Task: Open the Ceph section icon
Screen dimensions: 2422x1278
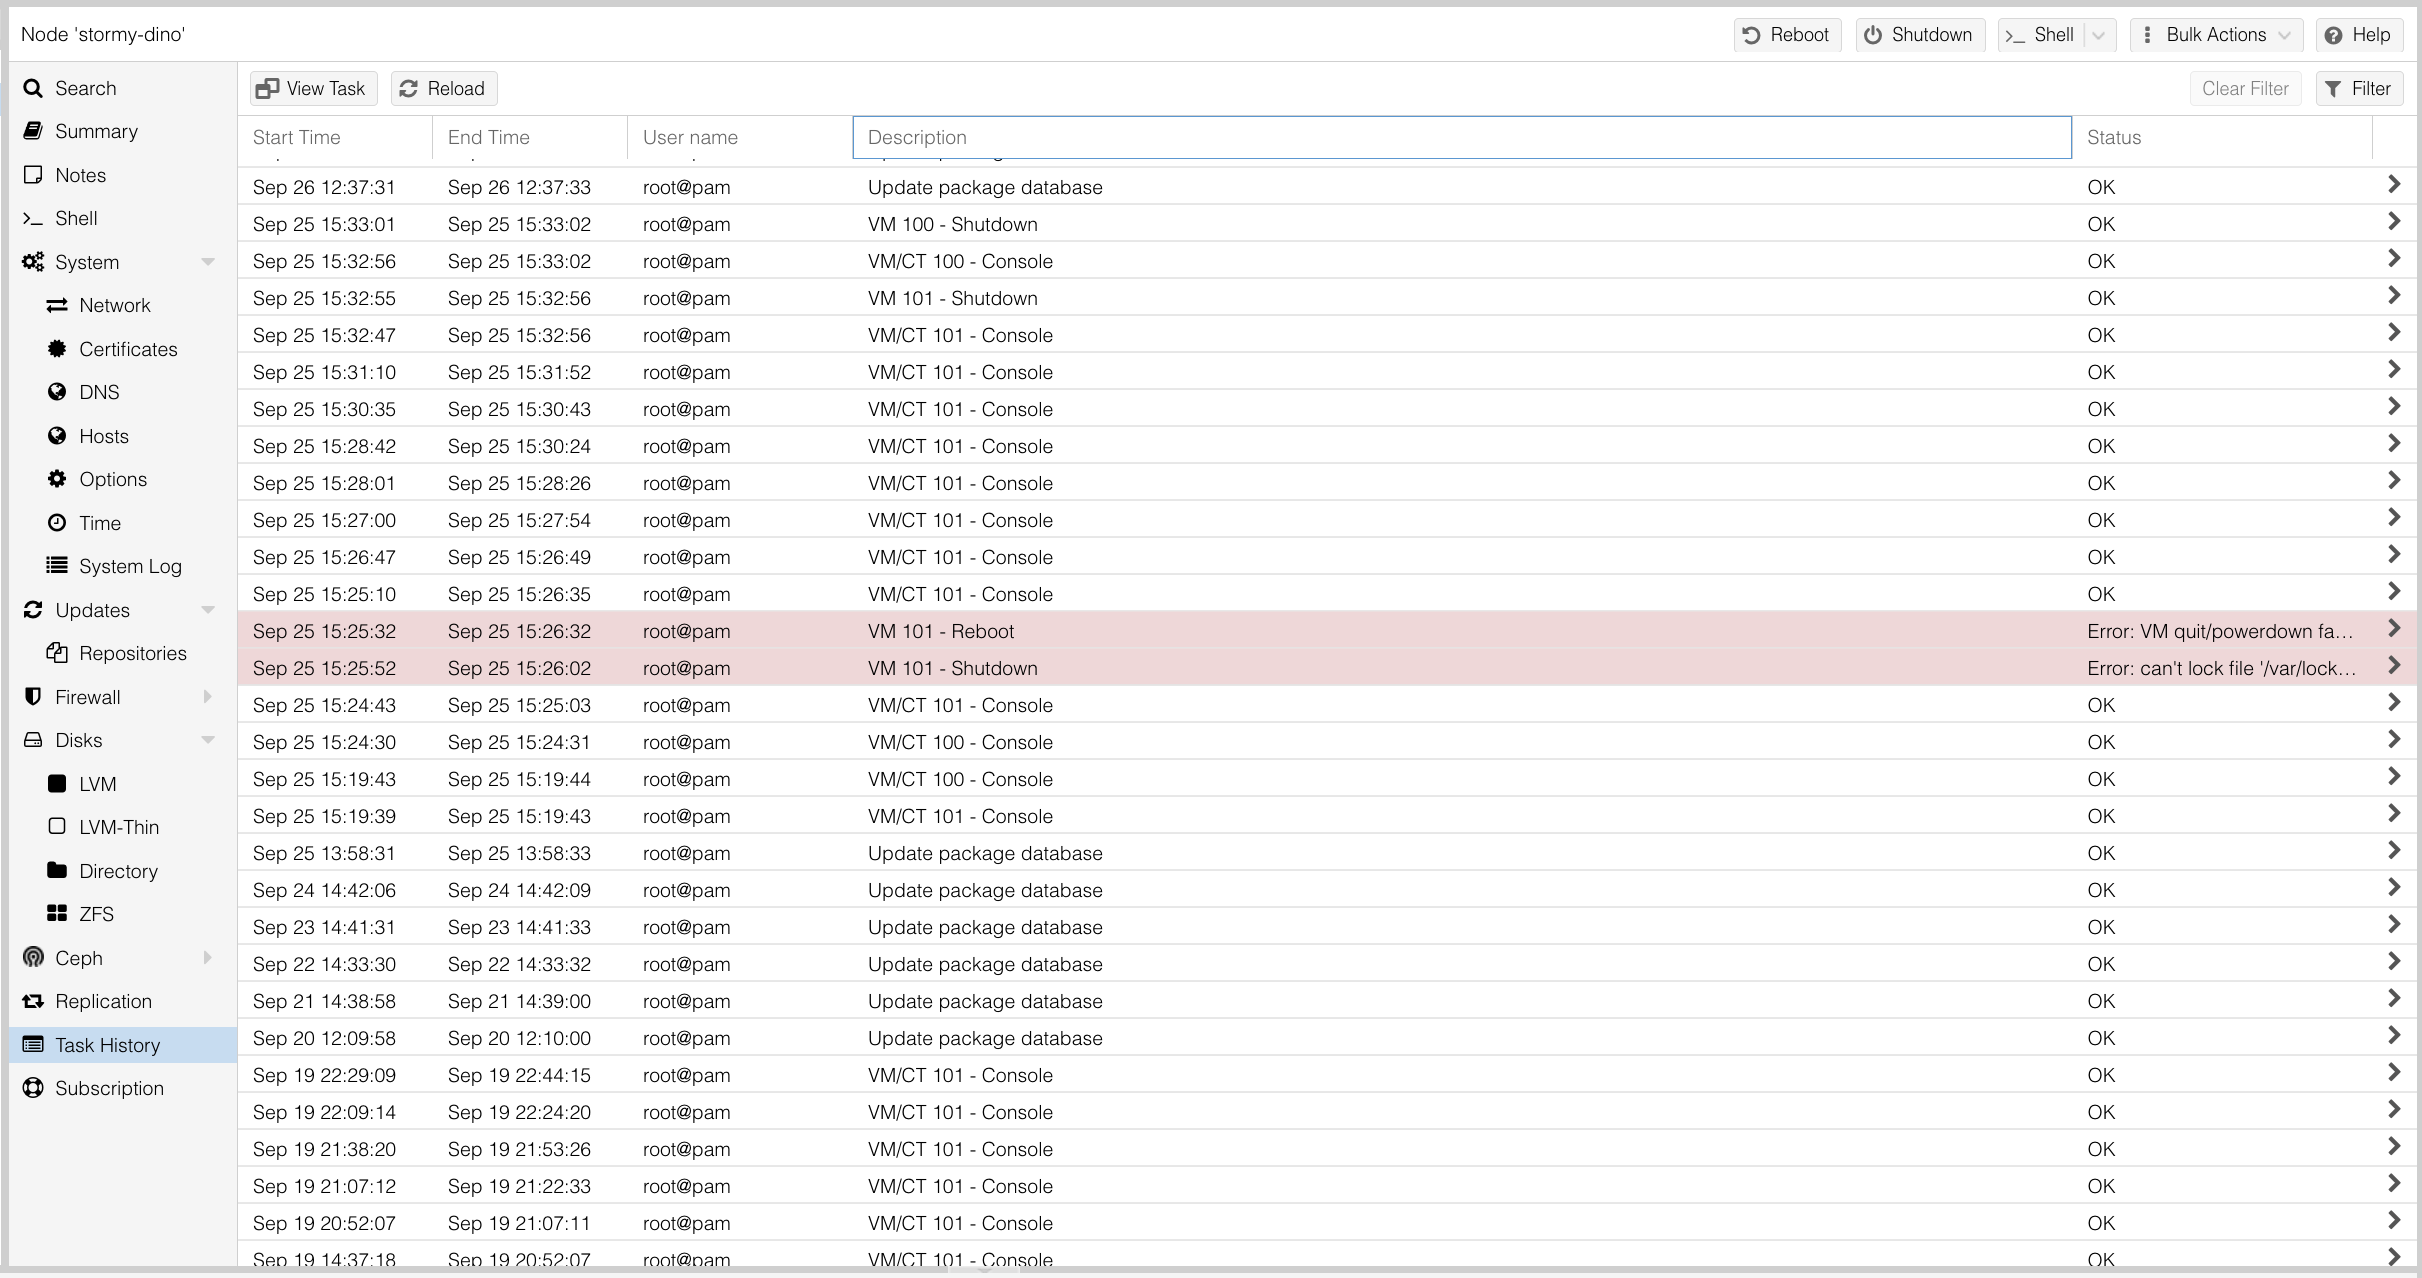Action: click(33, 957)
